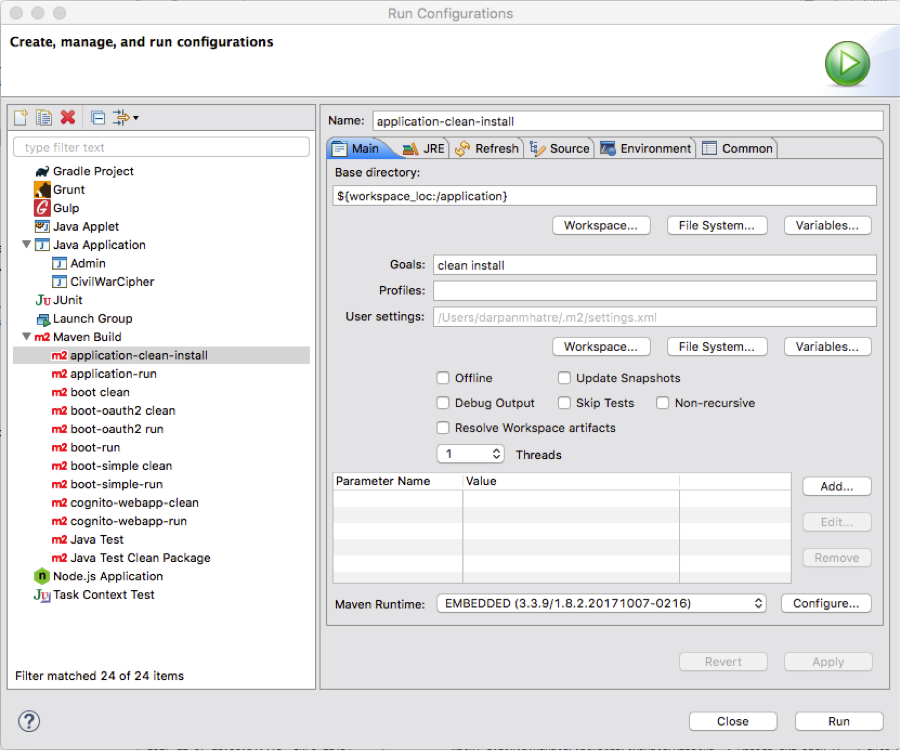
Task: Enable the Offline checkbox
Action: pos(443,378)
